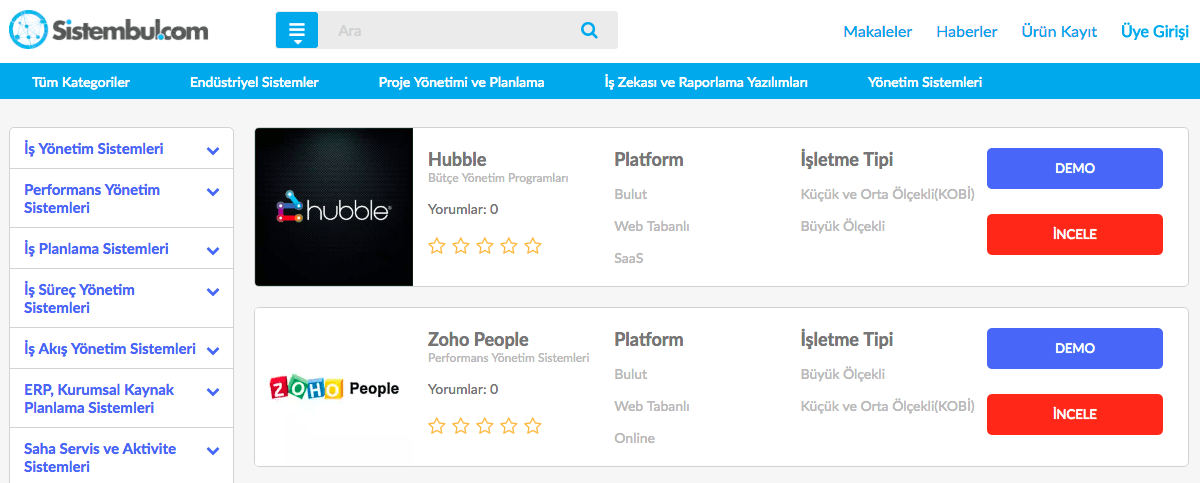Expand İş Akış Yönetim Sistemleri chevron

213,350
